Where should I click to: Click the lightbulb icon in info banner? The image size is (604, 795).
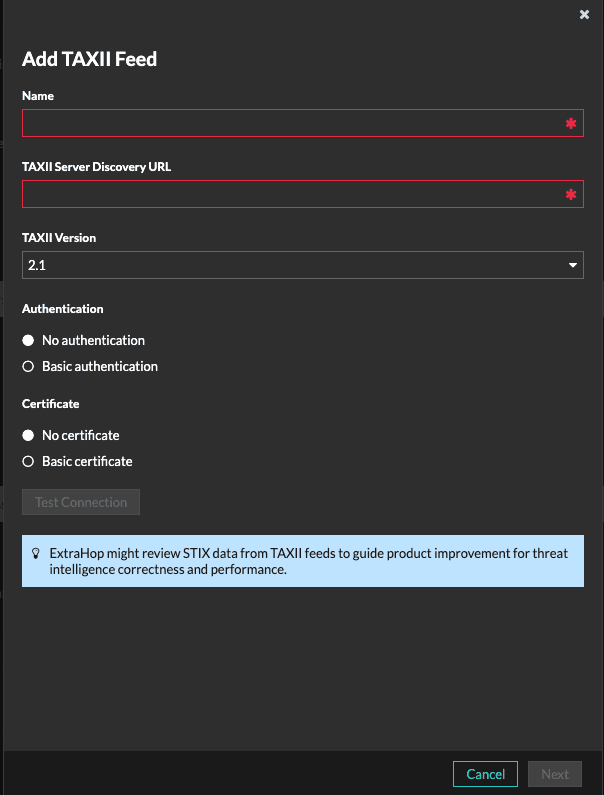pos(36,553)
